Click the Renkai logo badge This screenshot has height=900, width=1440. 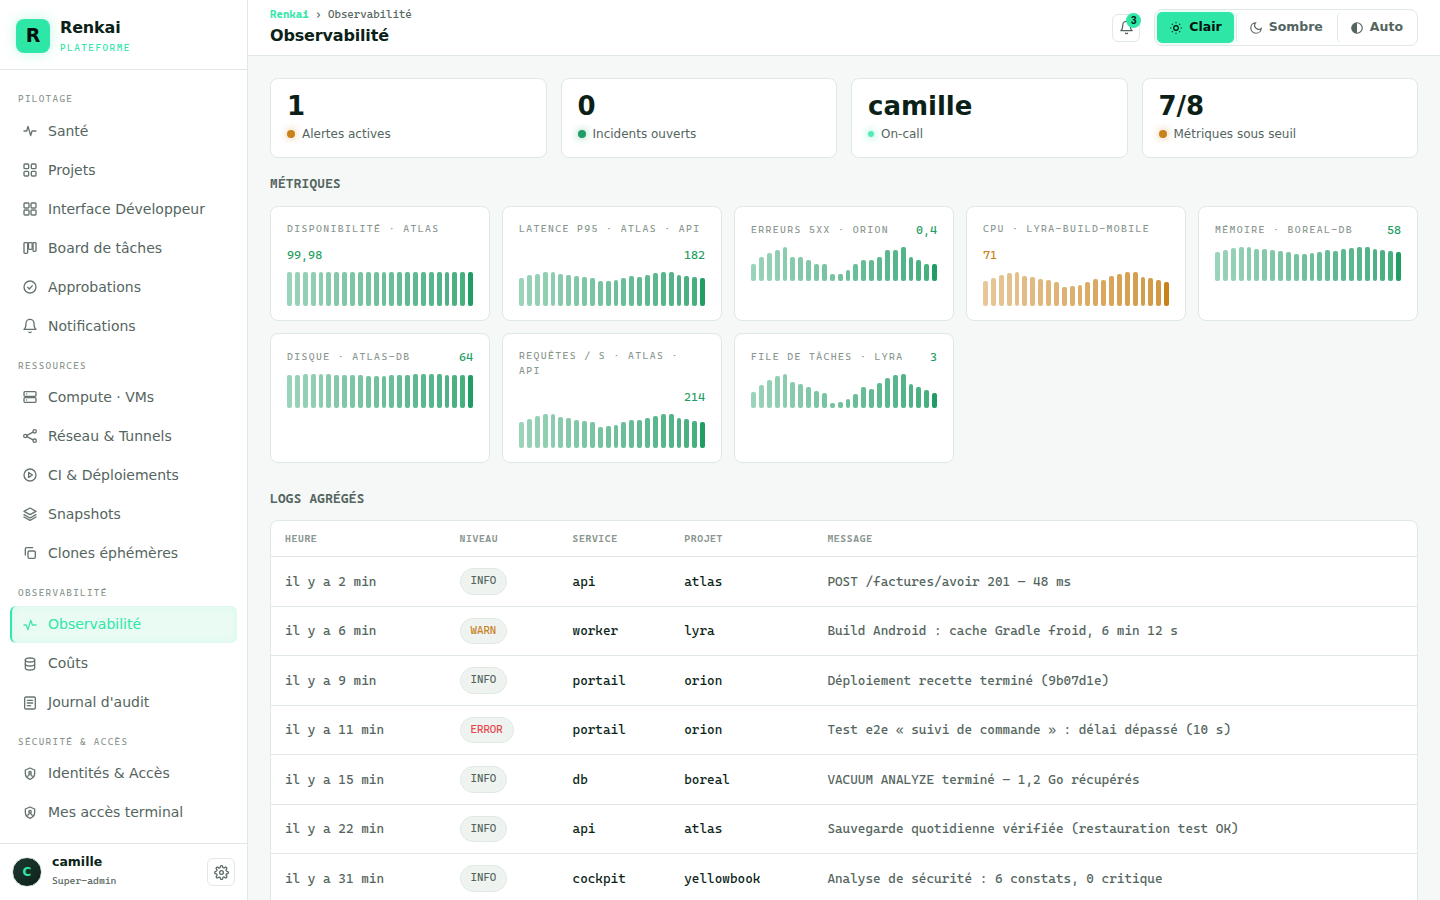coord(33,36)
